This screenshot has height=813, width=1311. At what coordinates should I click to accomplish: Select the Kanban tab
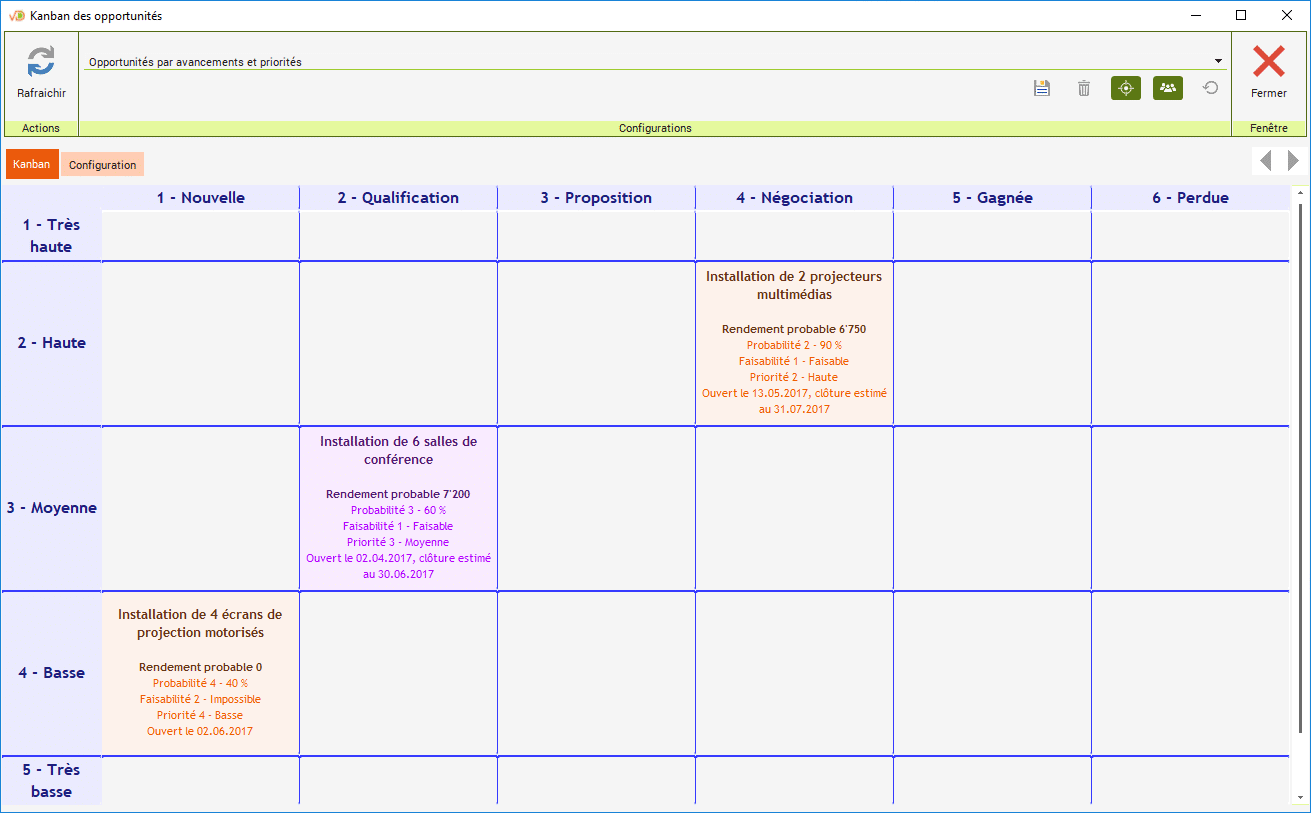[32, 164]
